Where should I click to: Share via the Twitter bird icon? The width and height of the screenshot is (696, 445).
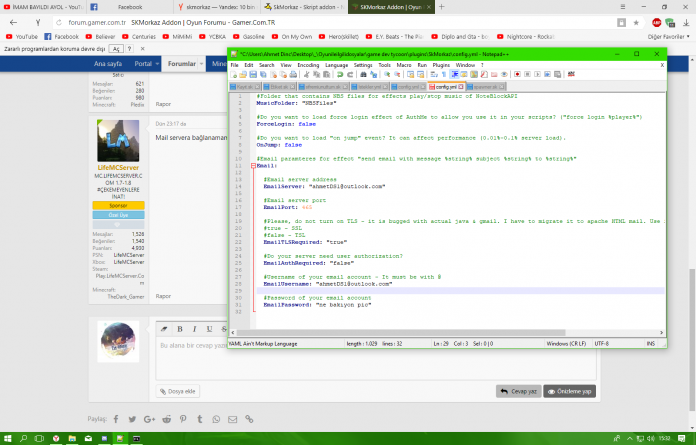[132, 419]
